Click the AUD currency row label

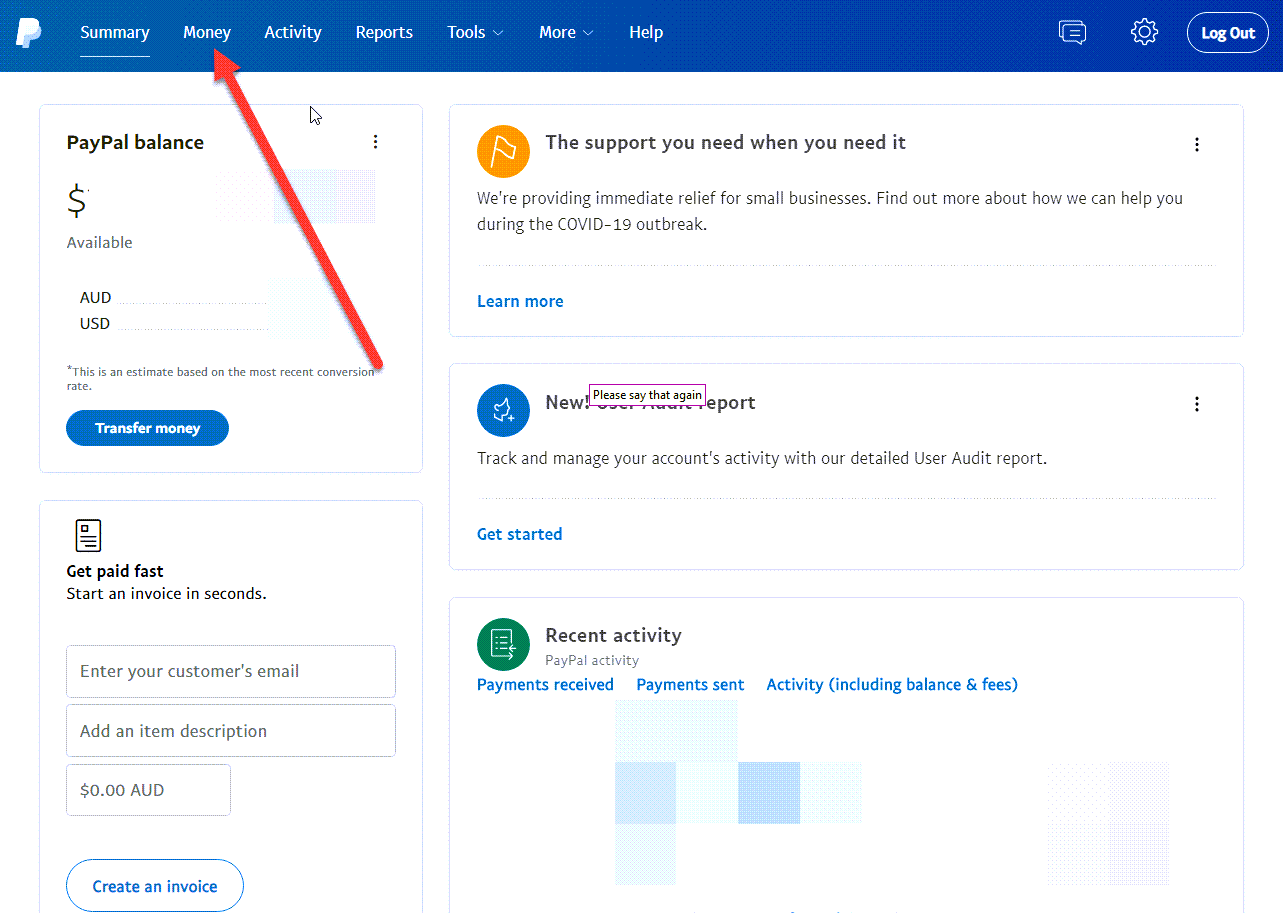click(x=96, y=298)
